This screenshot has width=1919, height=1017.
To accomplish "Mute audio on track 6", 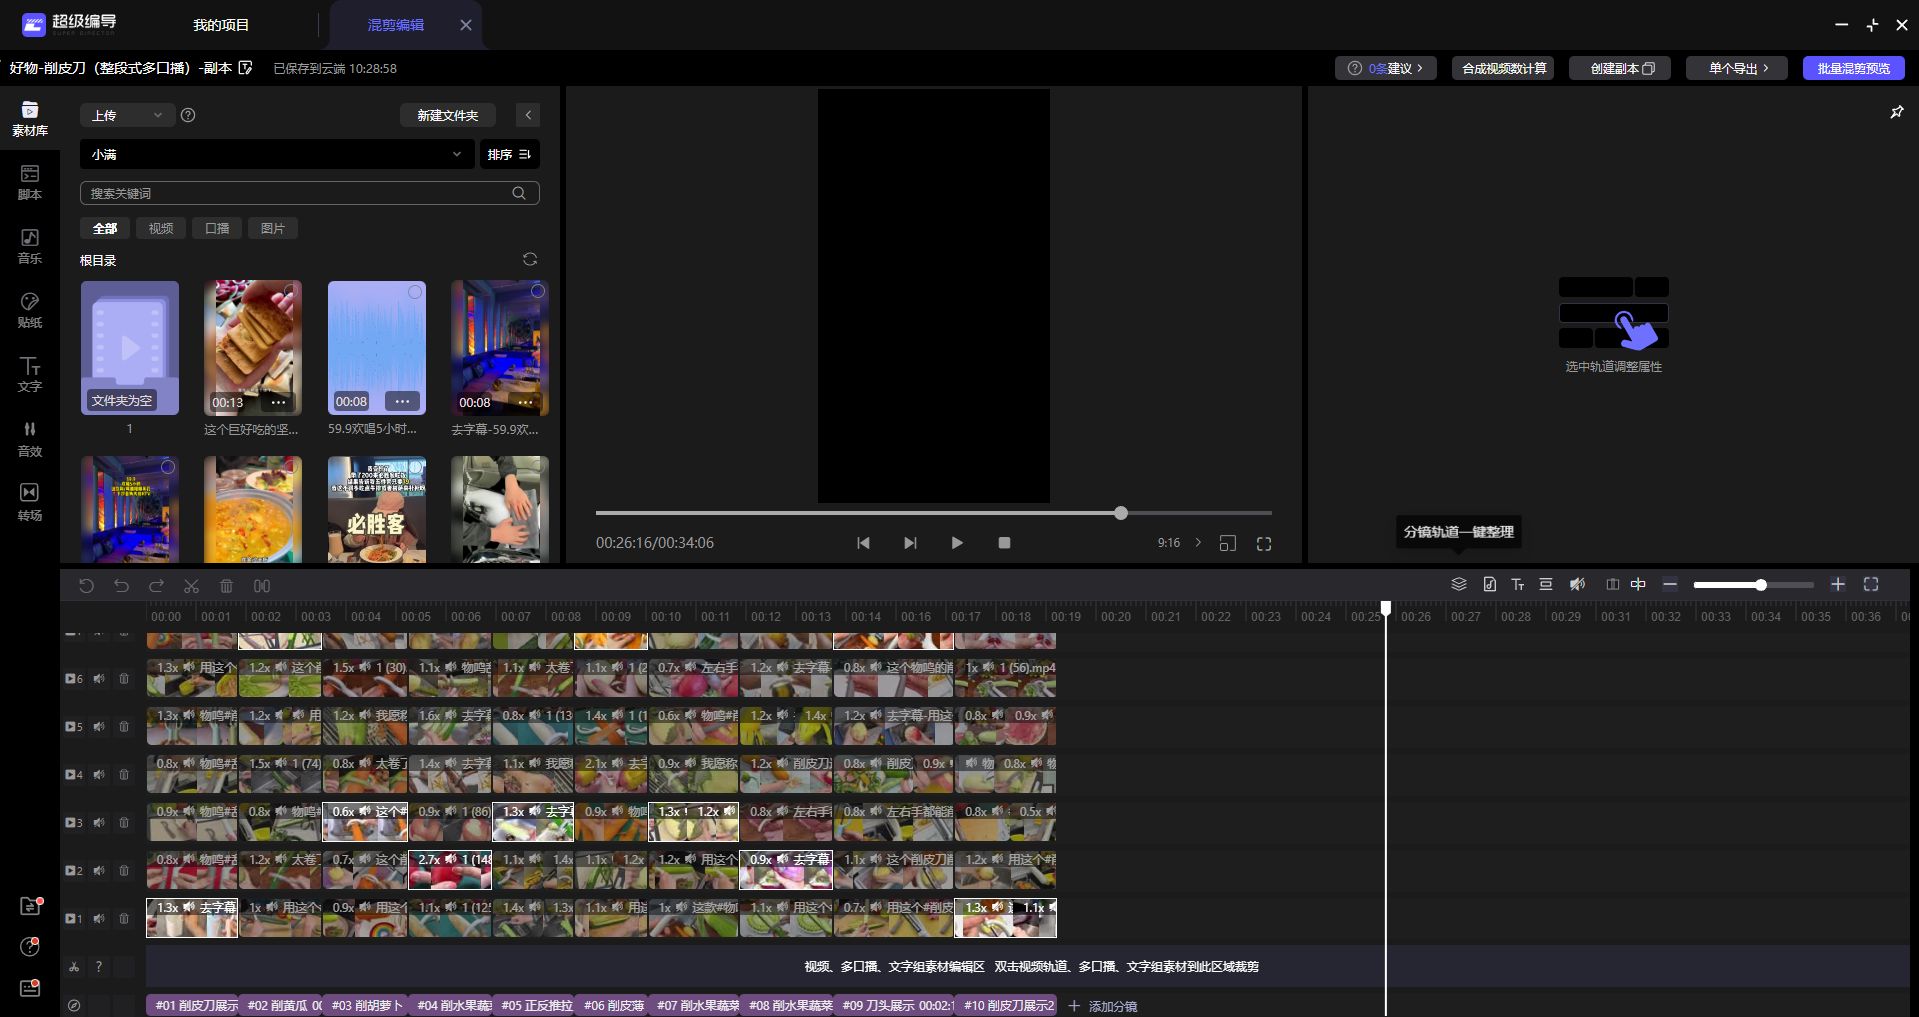I will (99, 678).
